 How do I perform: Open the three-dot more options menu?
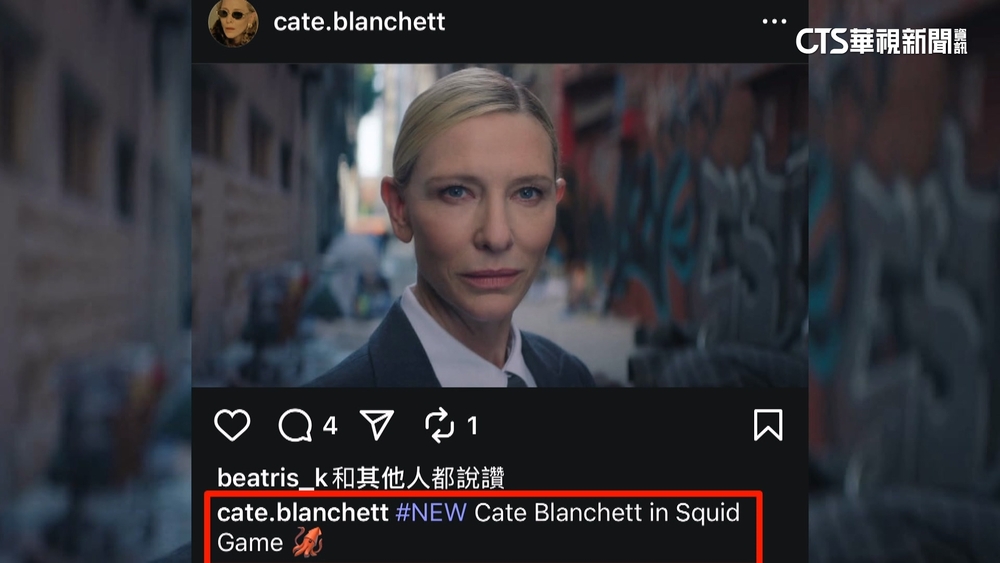(x=774, y=22)
